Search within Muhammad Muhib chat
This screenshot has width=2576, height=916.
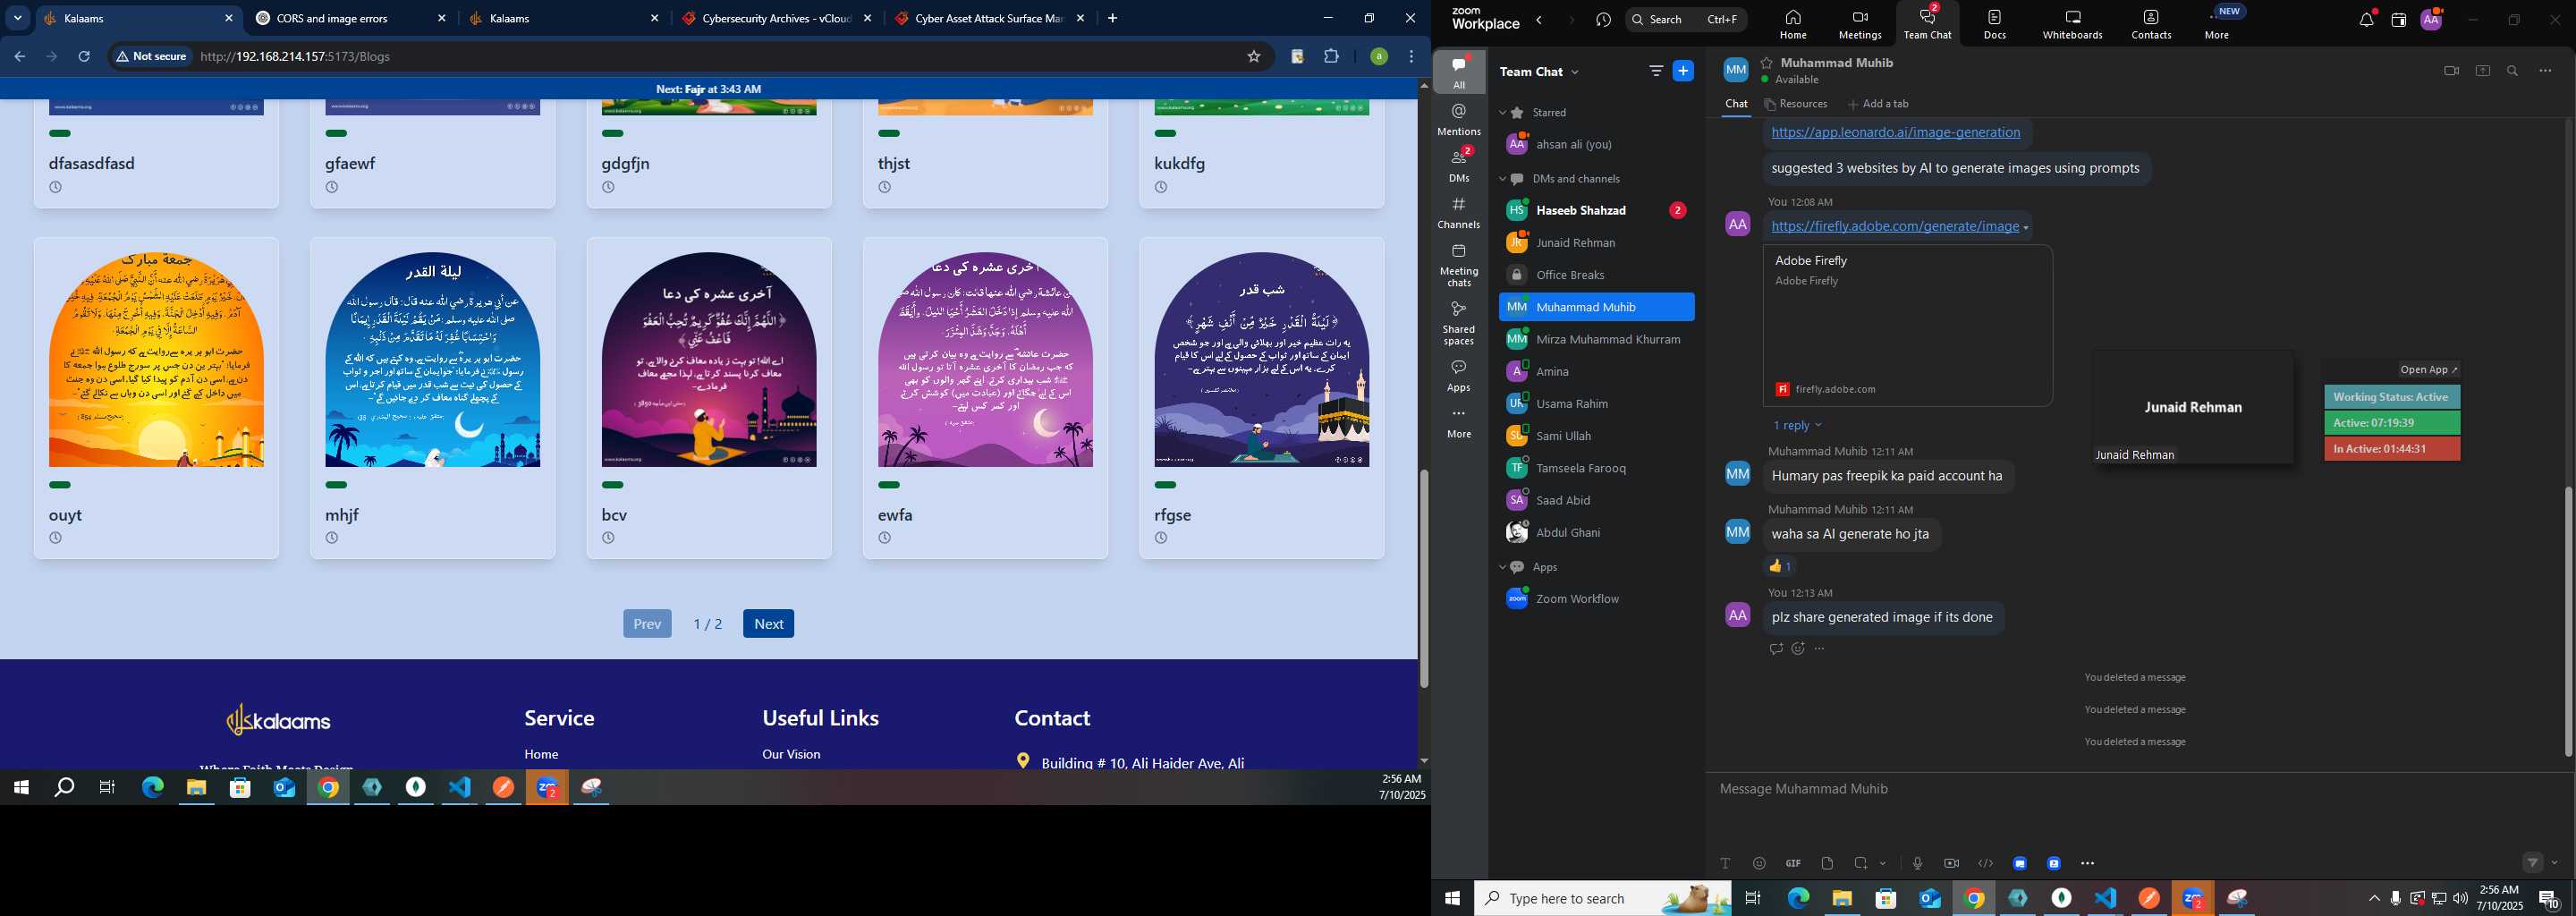[x=2513, y=71]
